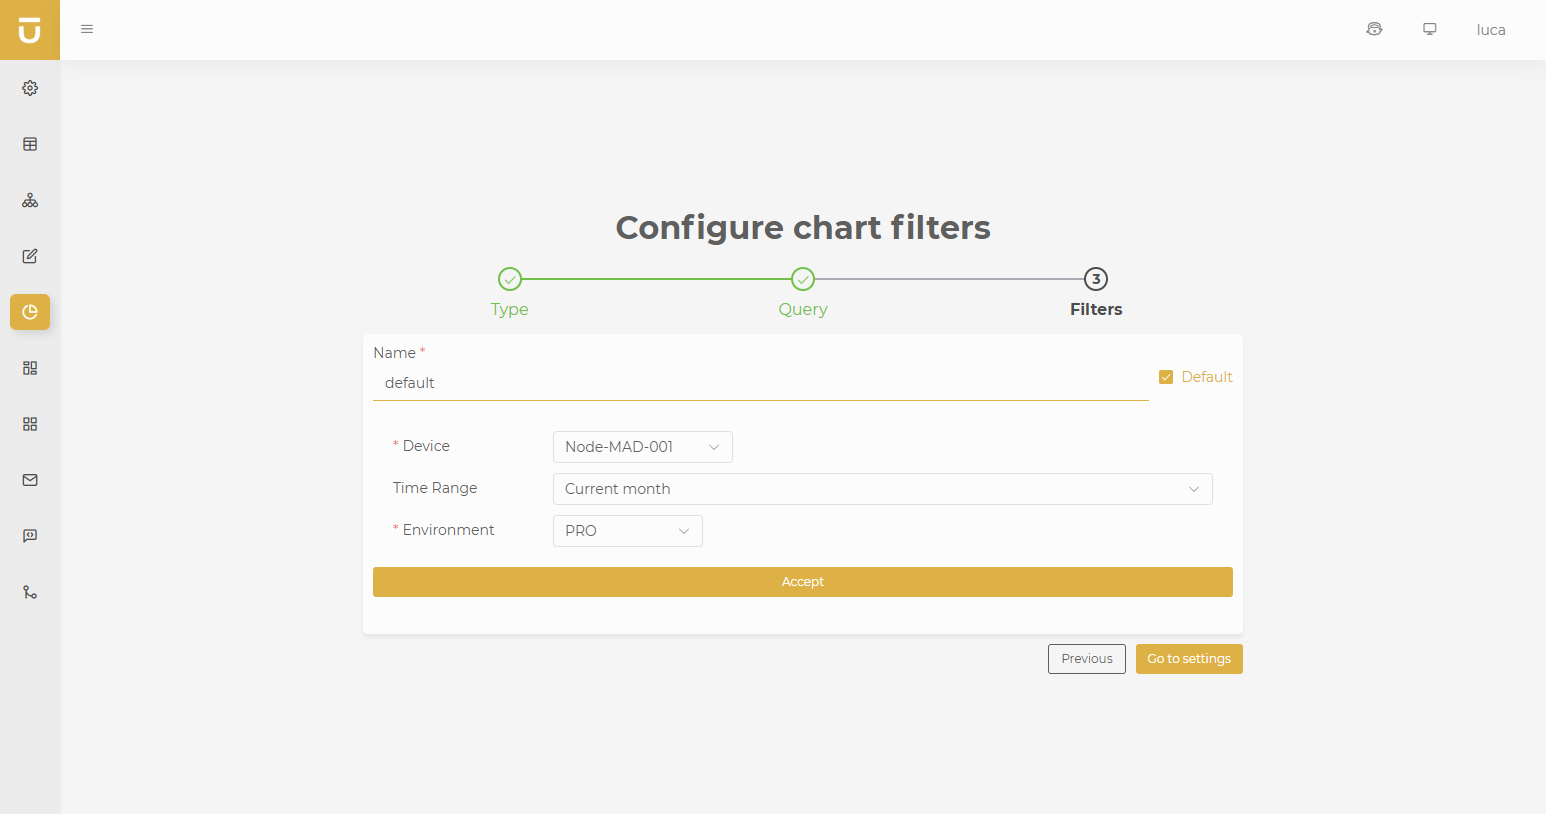Open the support helmet icon in top bar

[x=1374, y=29]
